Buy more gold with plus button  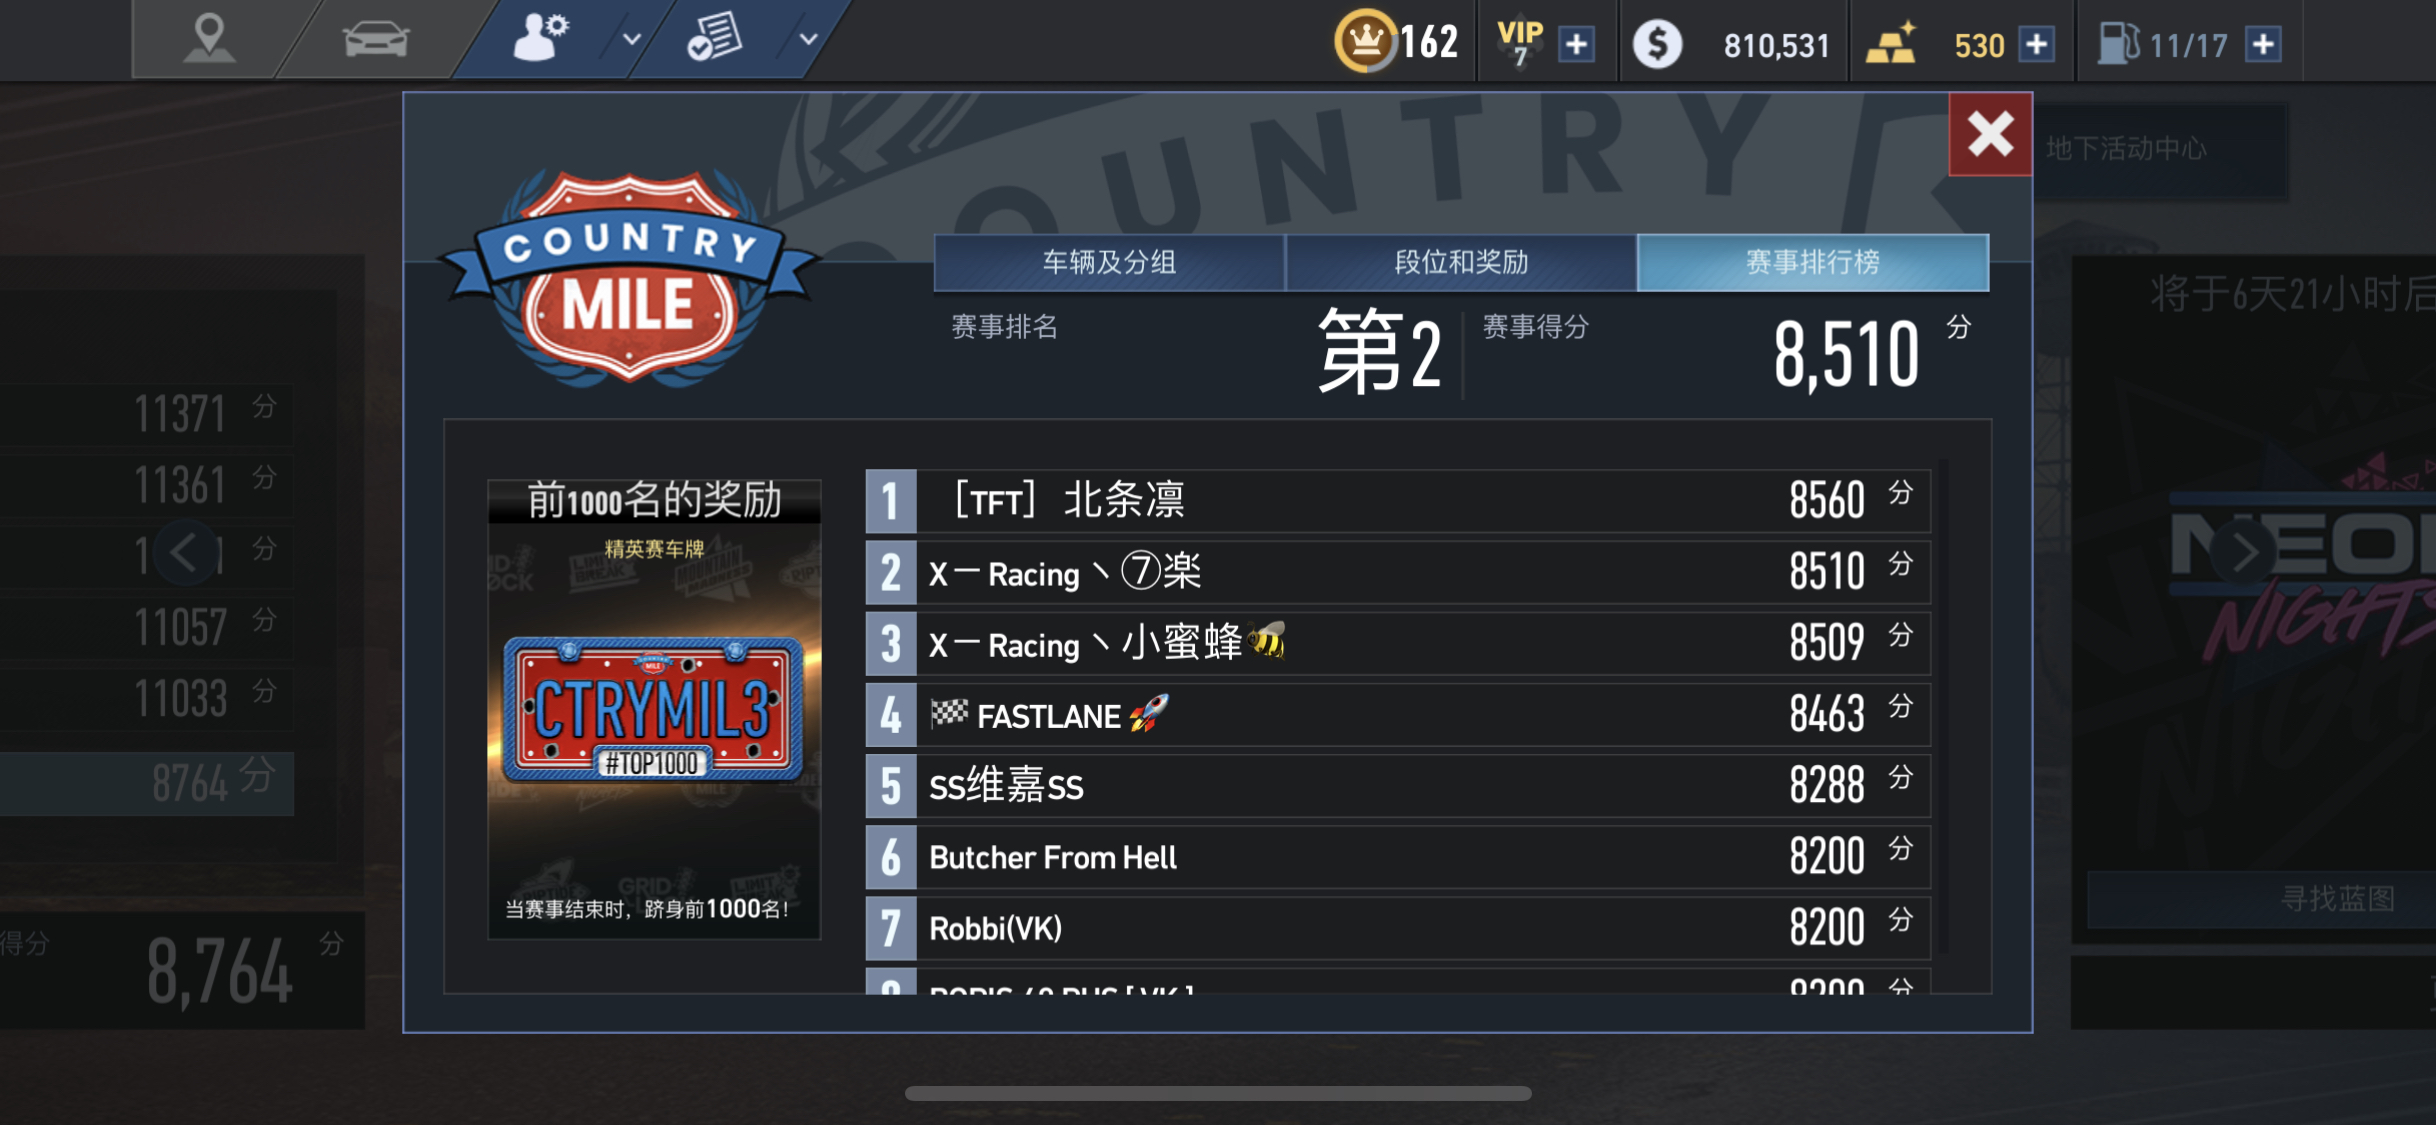[x=2037, y=44]
